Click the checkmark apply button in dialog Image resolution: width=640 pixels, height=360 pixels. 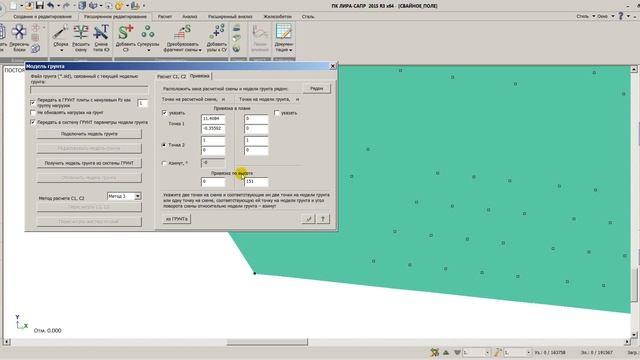point(308,219)
